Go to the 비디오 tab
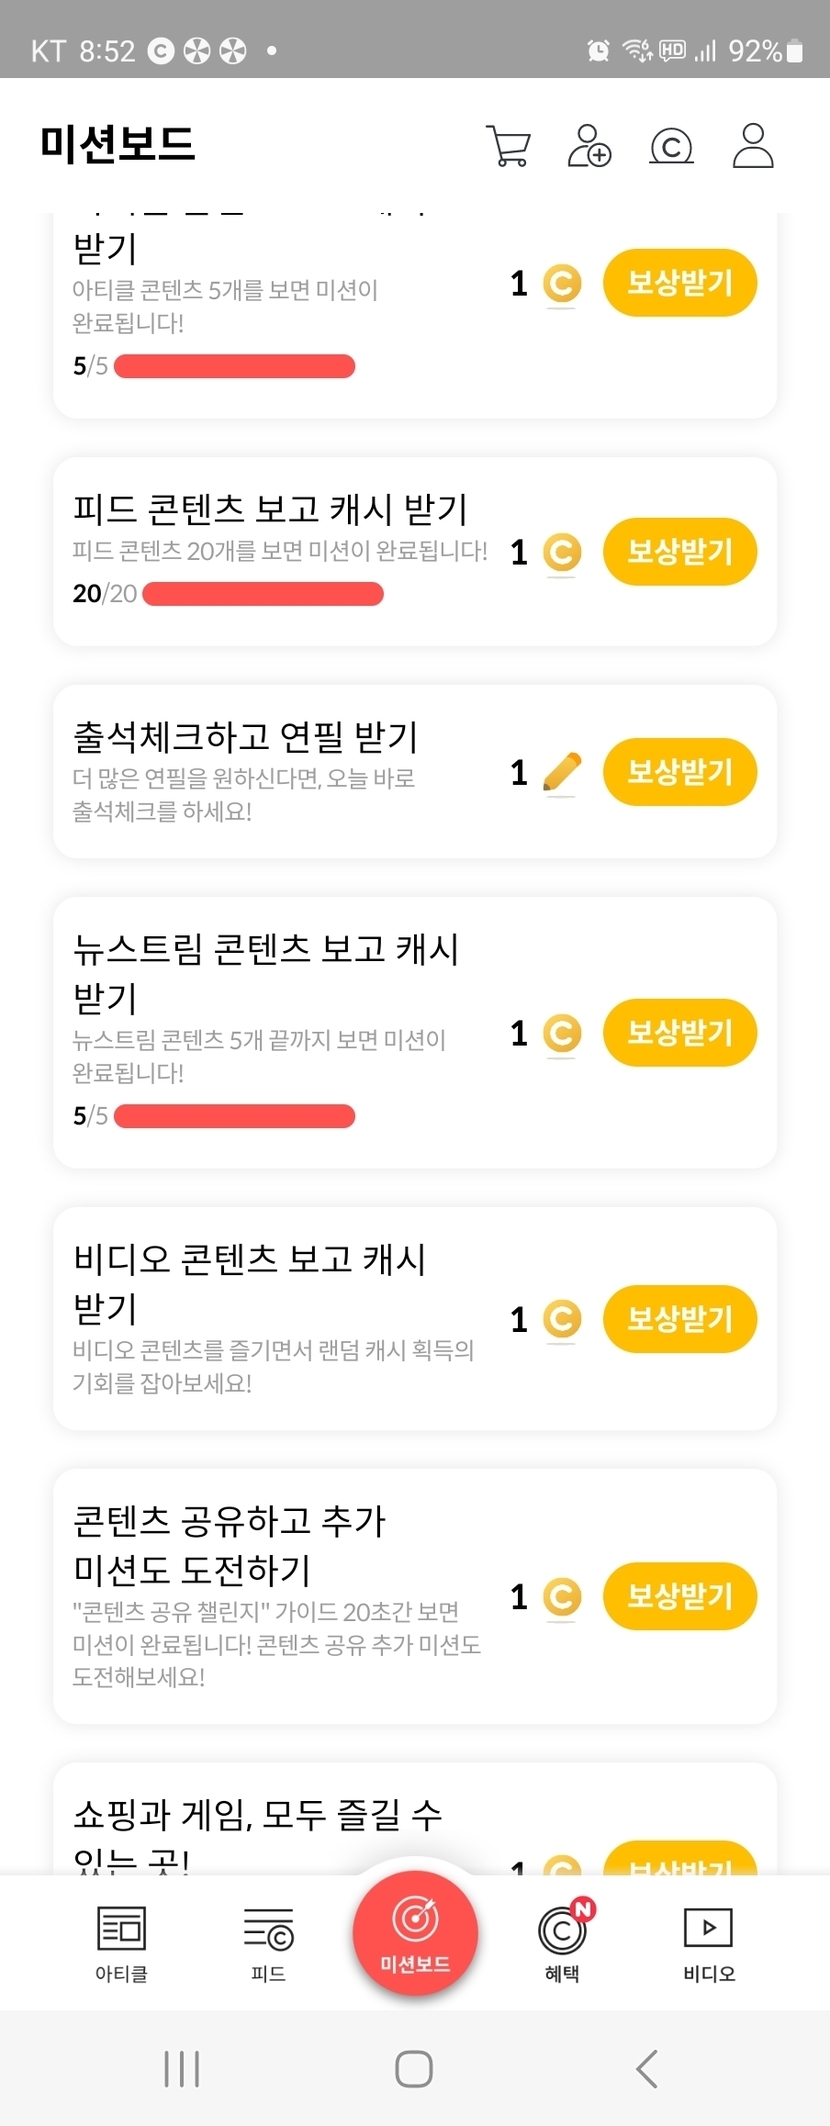 pyautogui.click(x=708, y=1943)
